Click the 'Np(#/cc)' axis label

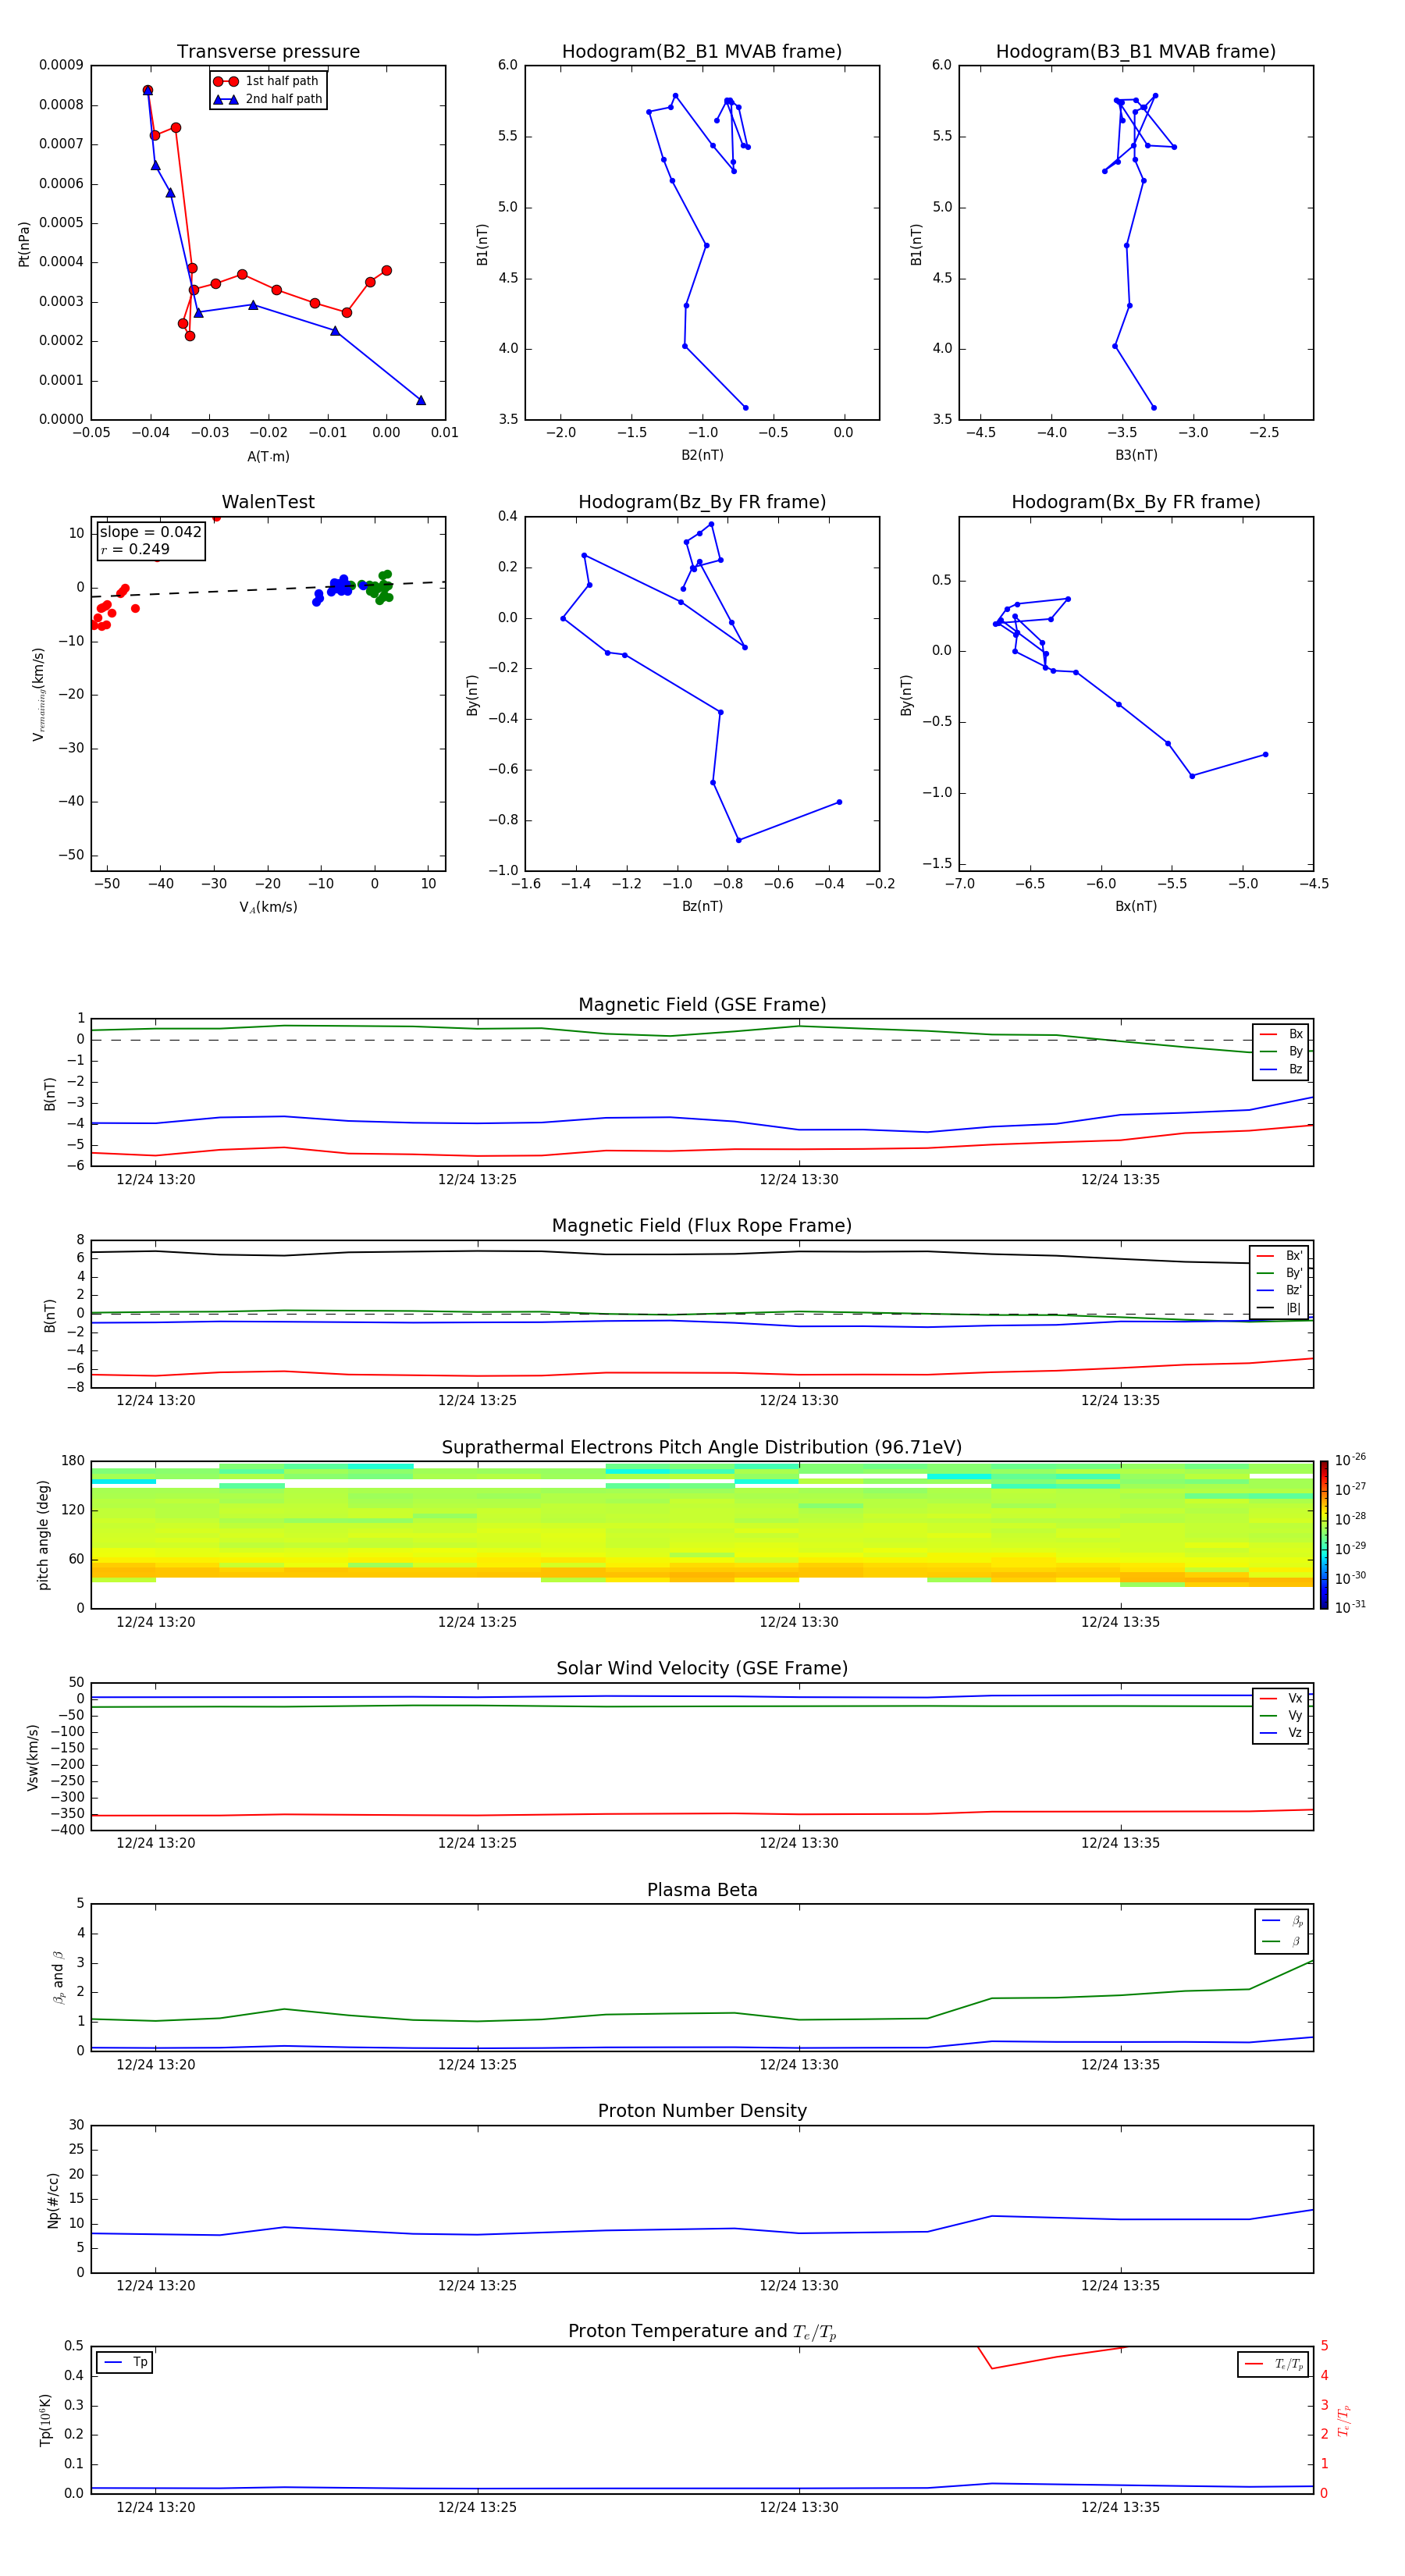pos(53,2199)
